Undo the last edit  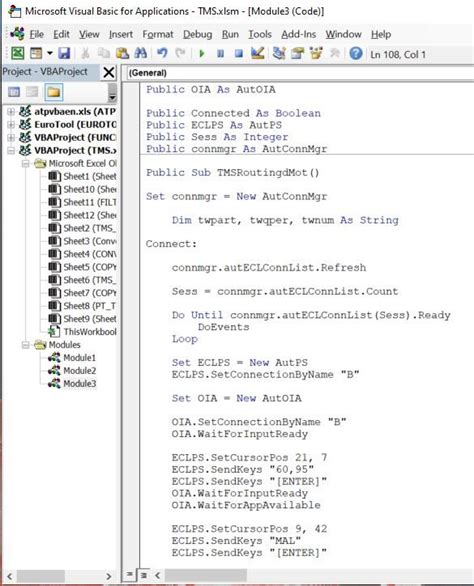(x=162, y=53)
